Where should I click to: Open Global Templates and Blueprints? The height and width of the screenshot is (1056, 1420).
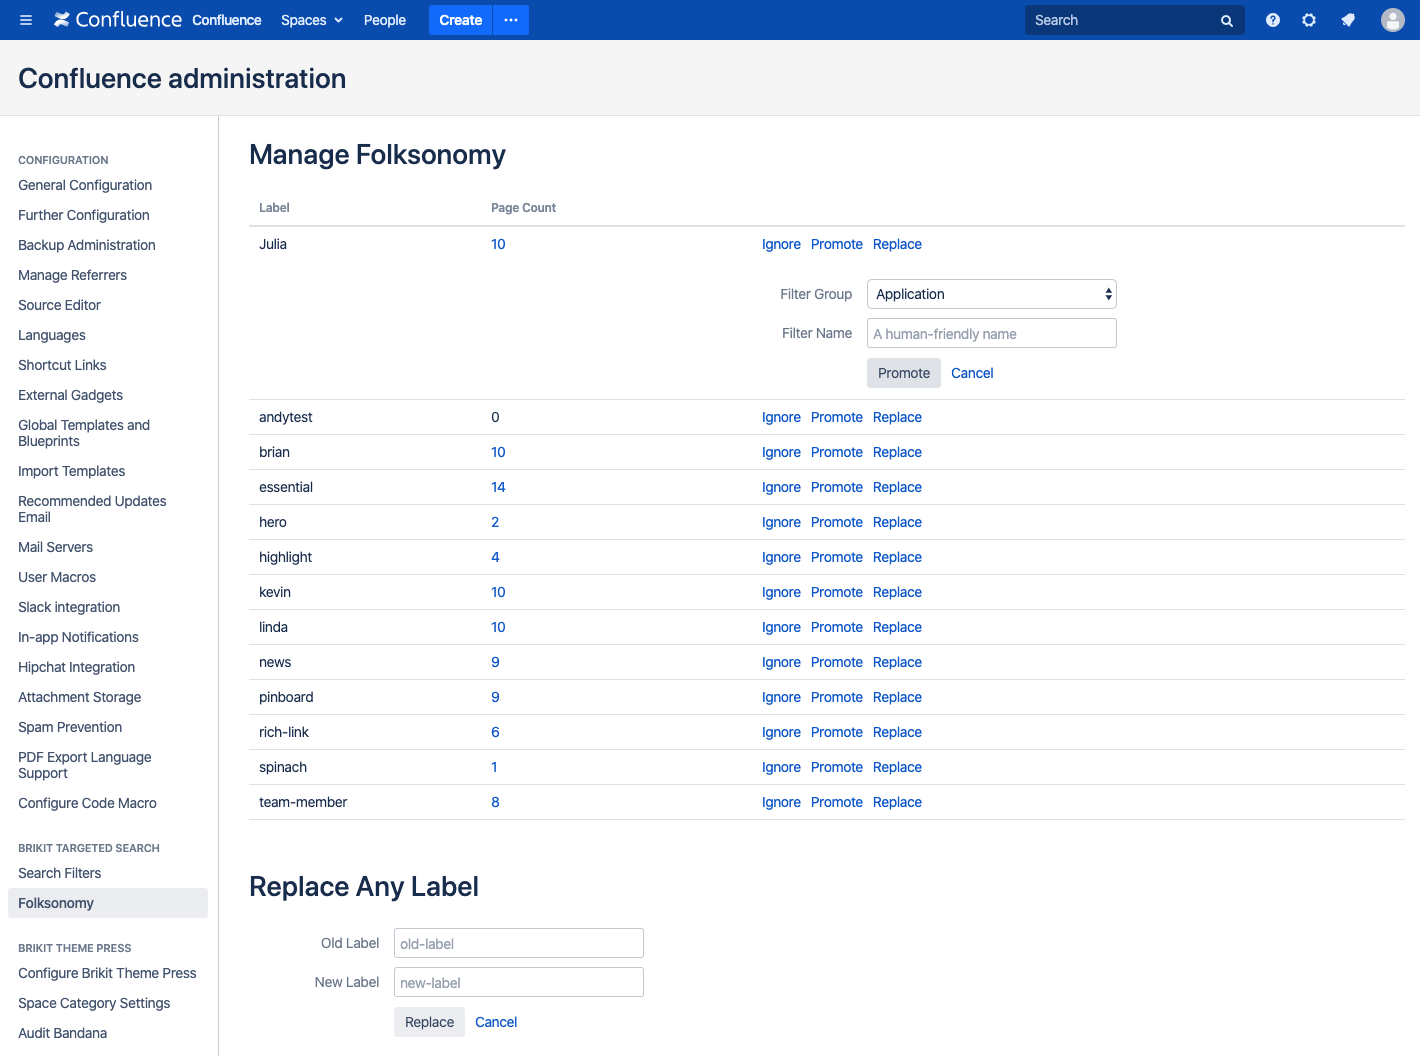click(84, 433)
